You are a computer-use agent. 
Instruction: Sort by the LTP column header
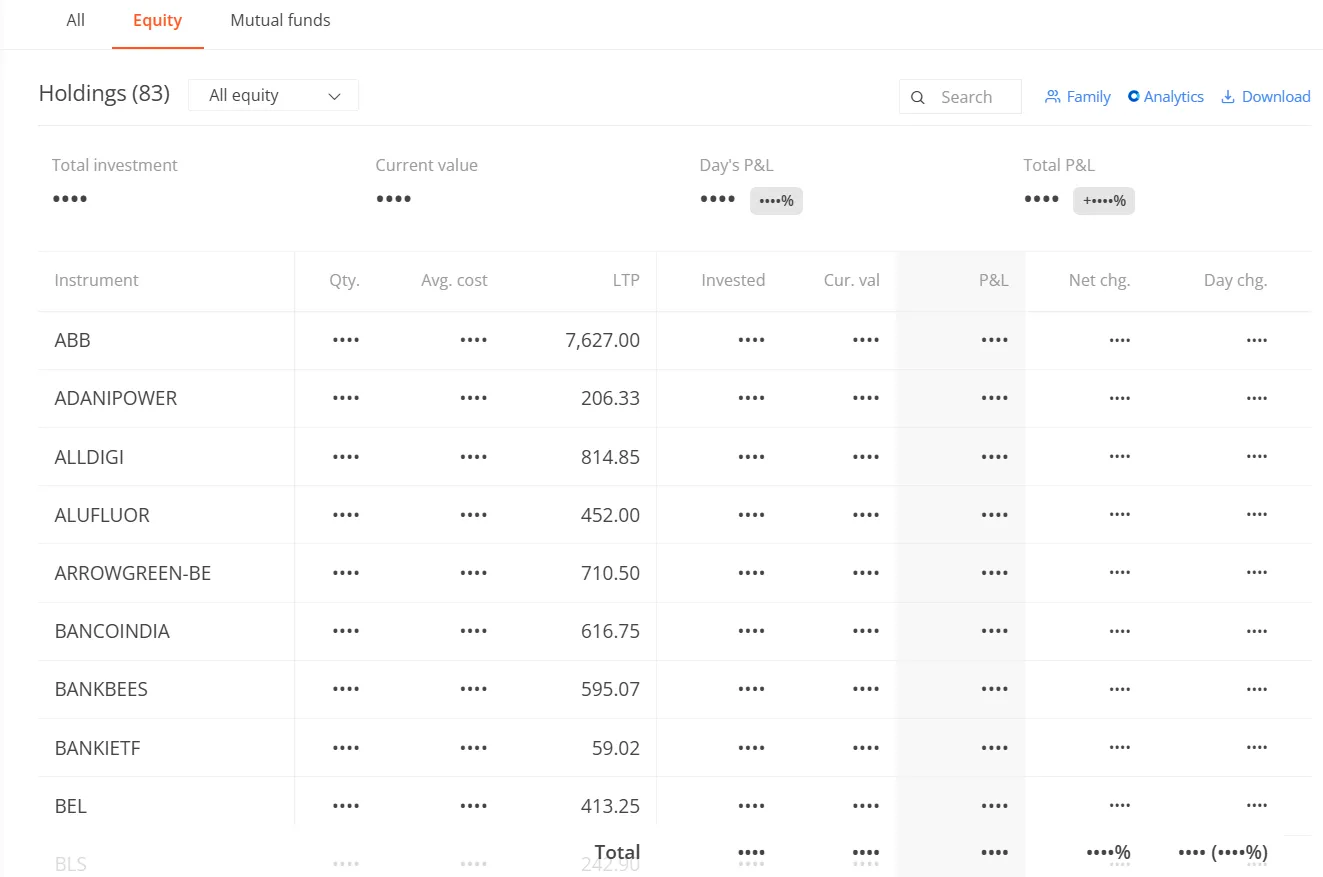(x=626, y=280)
